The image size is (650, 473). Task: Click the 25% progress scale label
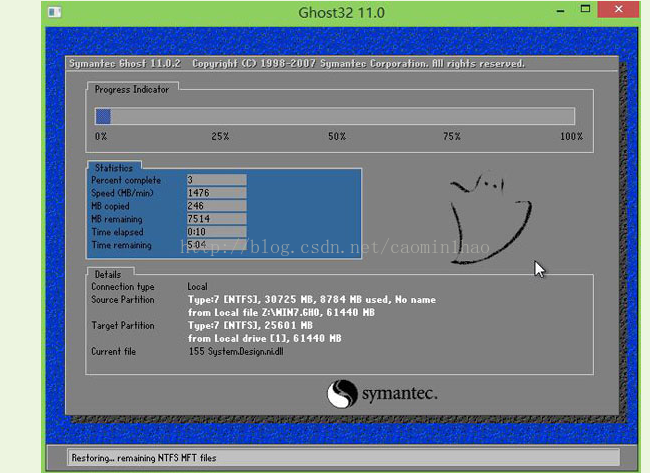pos(220,136)
